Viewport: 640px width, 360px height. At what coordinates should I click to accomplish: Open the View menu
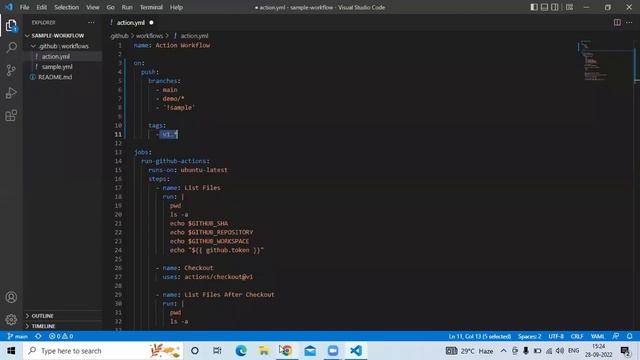[93, 7]
